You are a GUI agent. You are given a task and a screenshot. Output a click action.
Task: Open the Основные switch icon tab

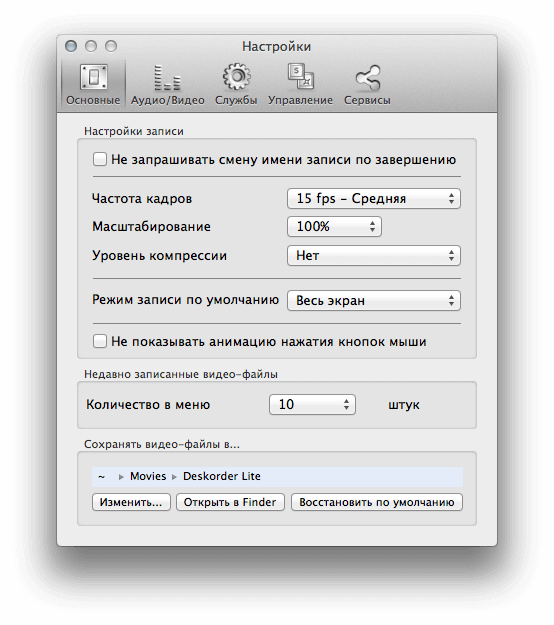pos(94,77)
